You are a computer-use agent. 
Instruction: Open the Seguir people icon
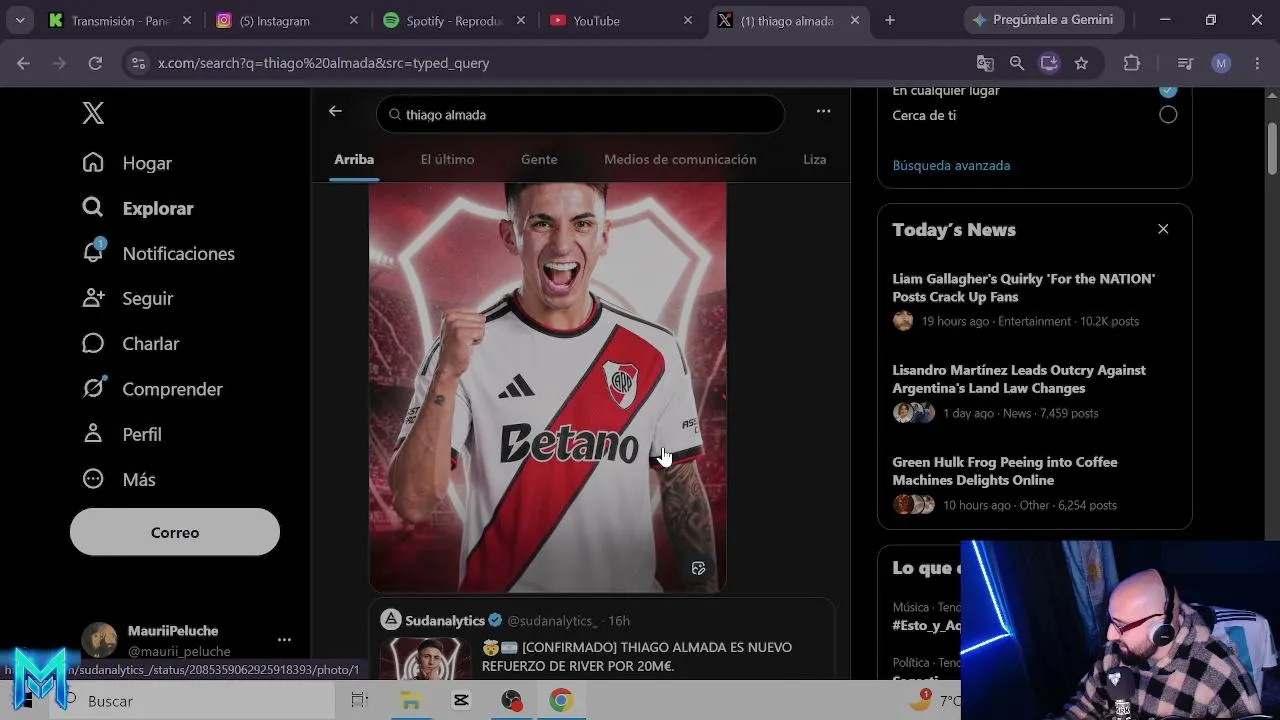(x=93, y=298)
